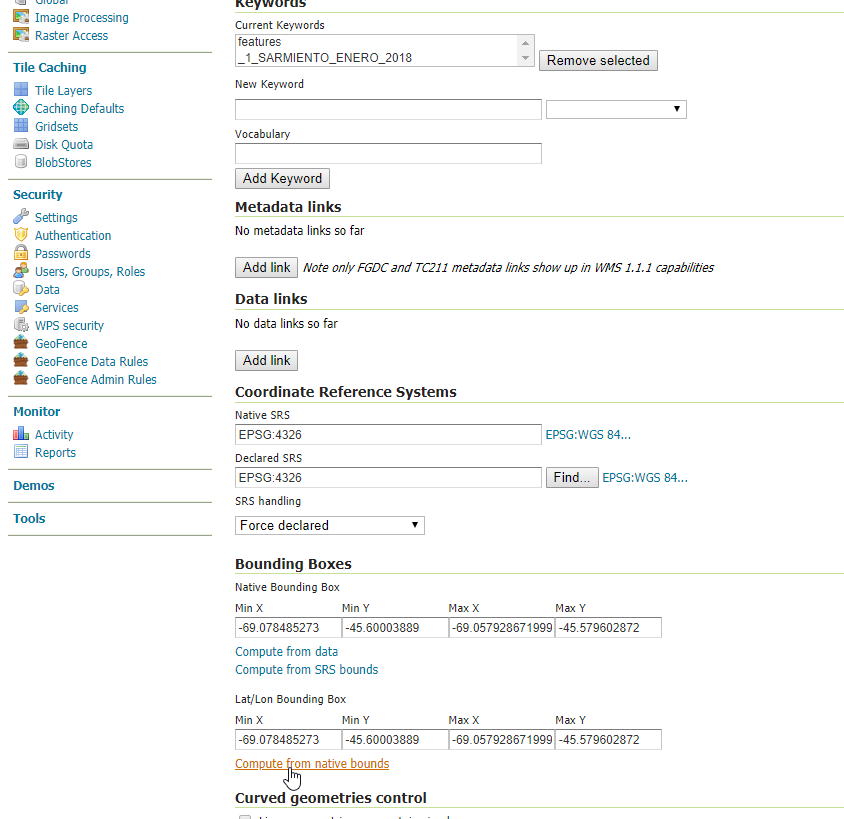Open the new keyword language dropdown
The image size is (844, 819).
[x=616, y=109]
